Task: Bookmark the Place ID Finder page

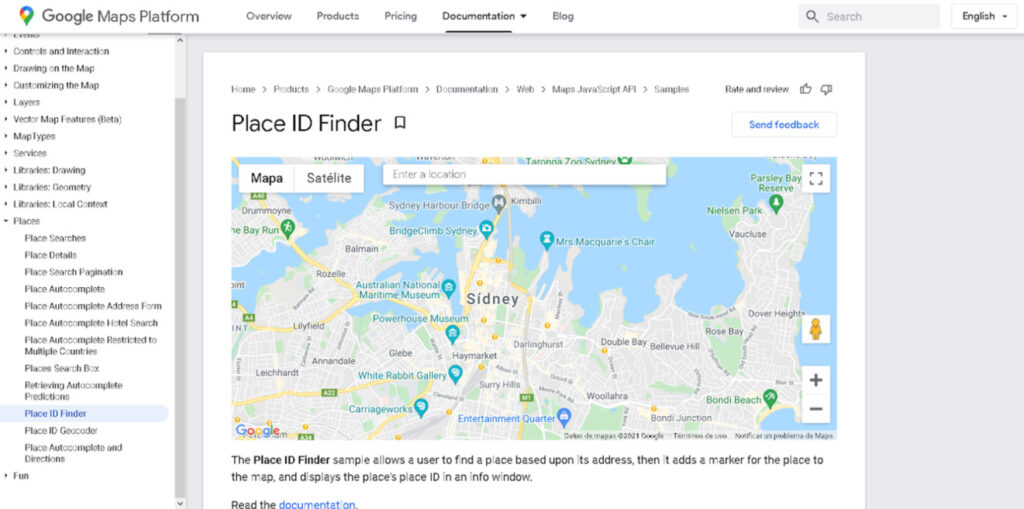Action: (x=400, y=123)
